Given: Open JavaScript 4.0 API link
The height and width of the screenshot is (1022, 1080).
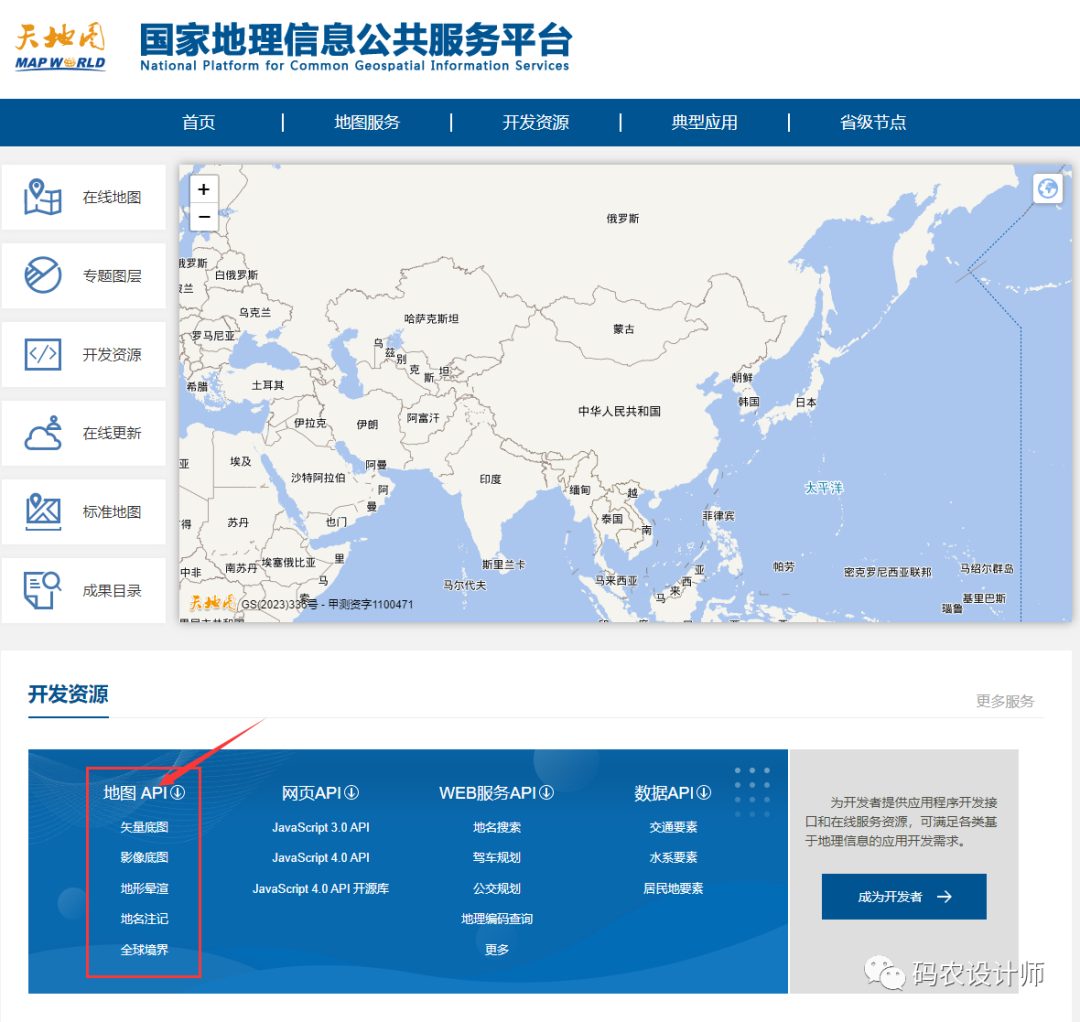Looking at the screenshot, I should [321, 858].
